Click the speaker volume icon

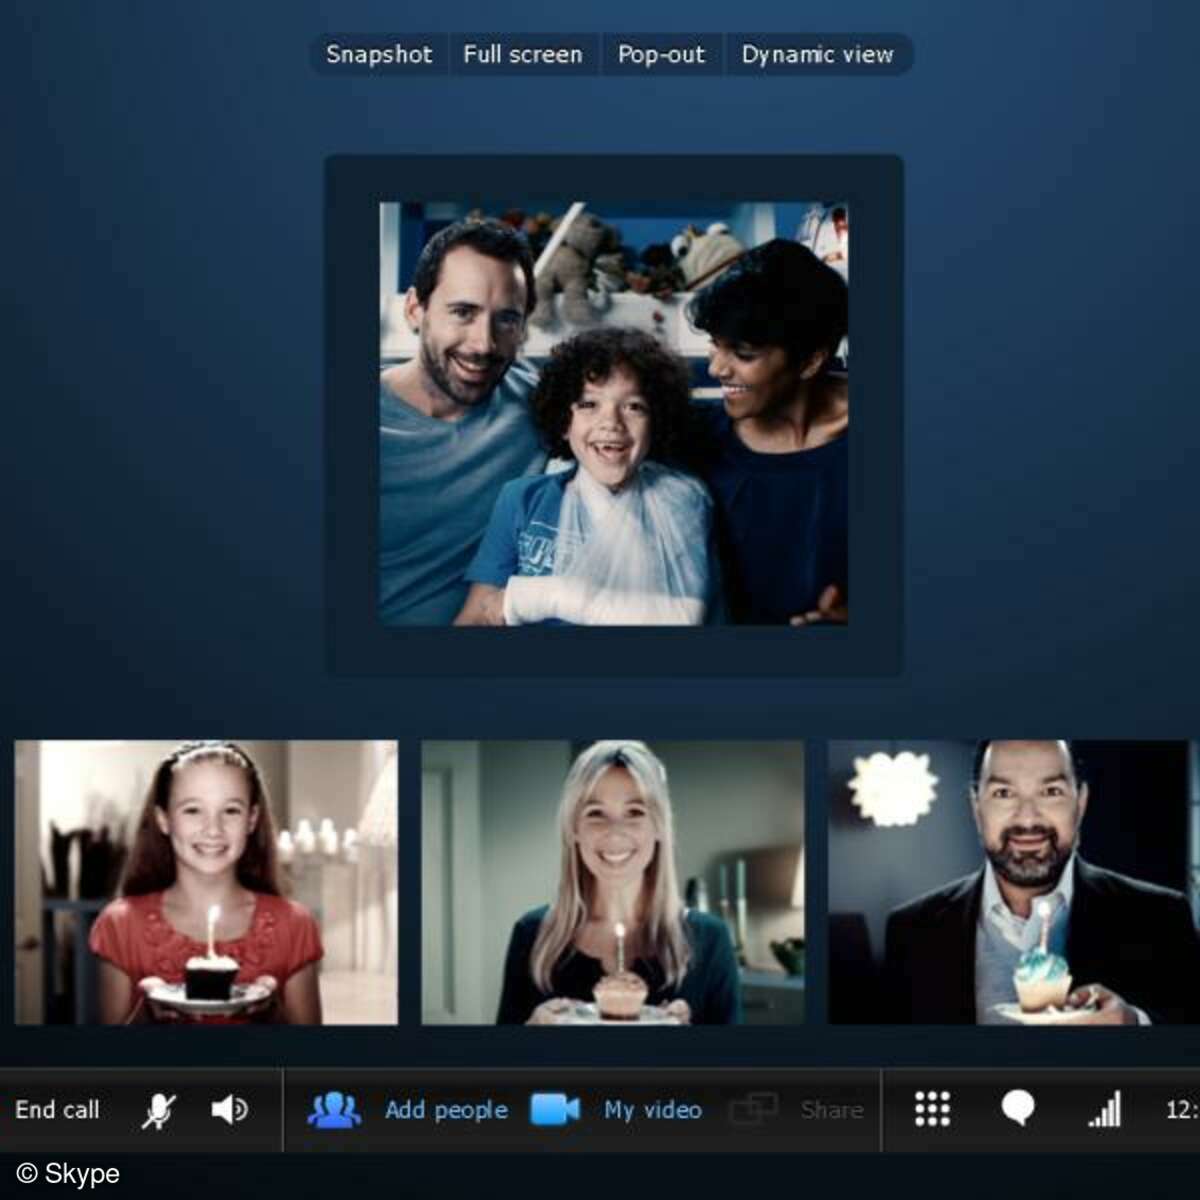coord(229,1110)
